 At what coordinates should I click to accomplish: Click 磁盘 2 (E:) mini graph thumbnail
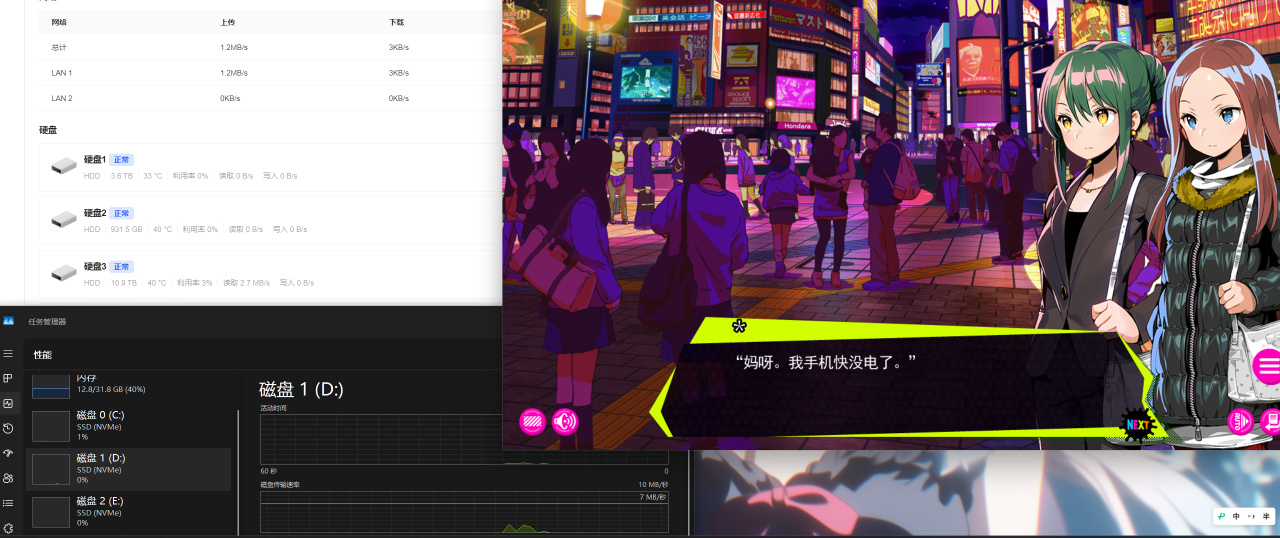[x=51, y=512]
